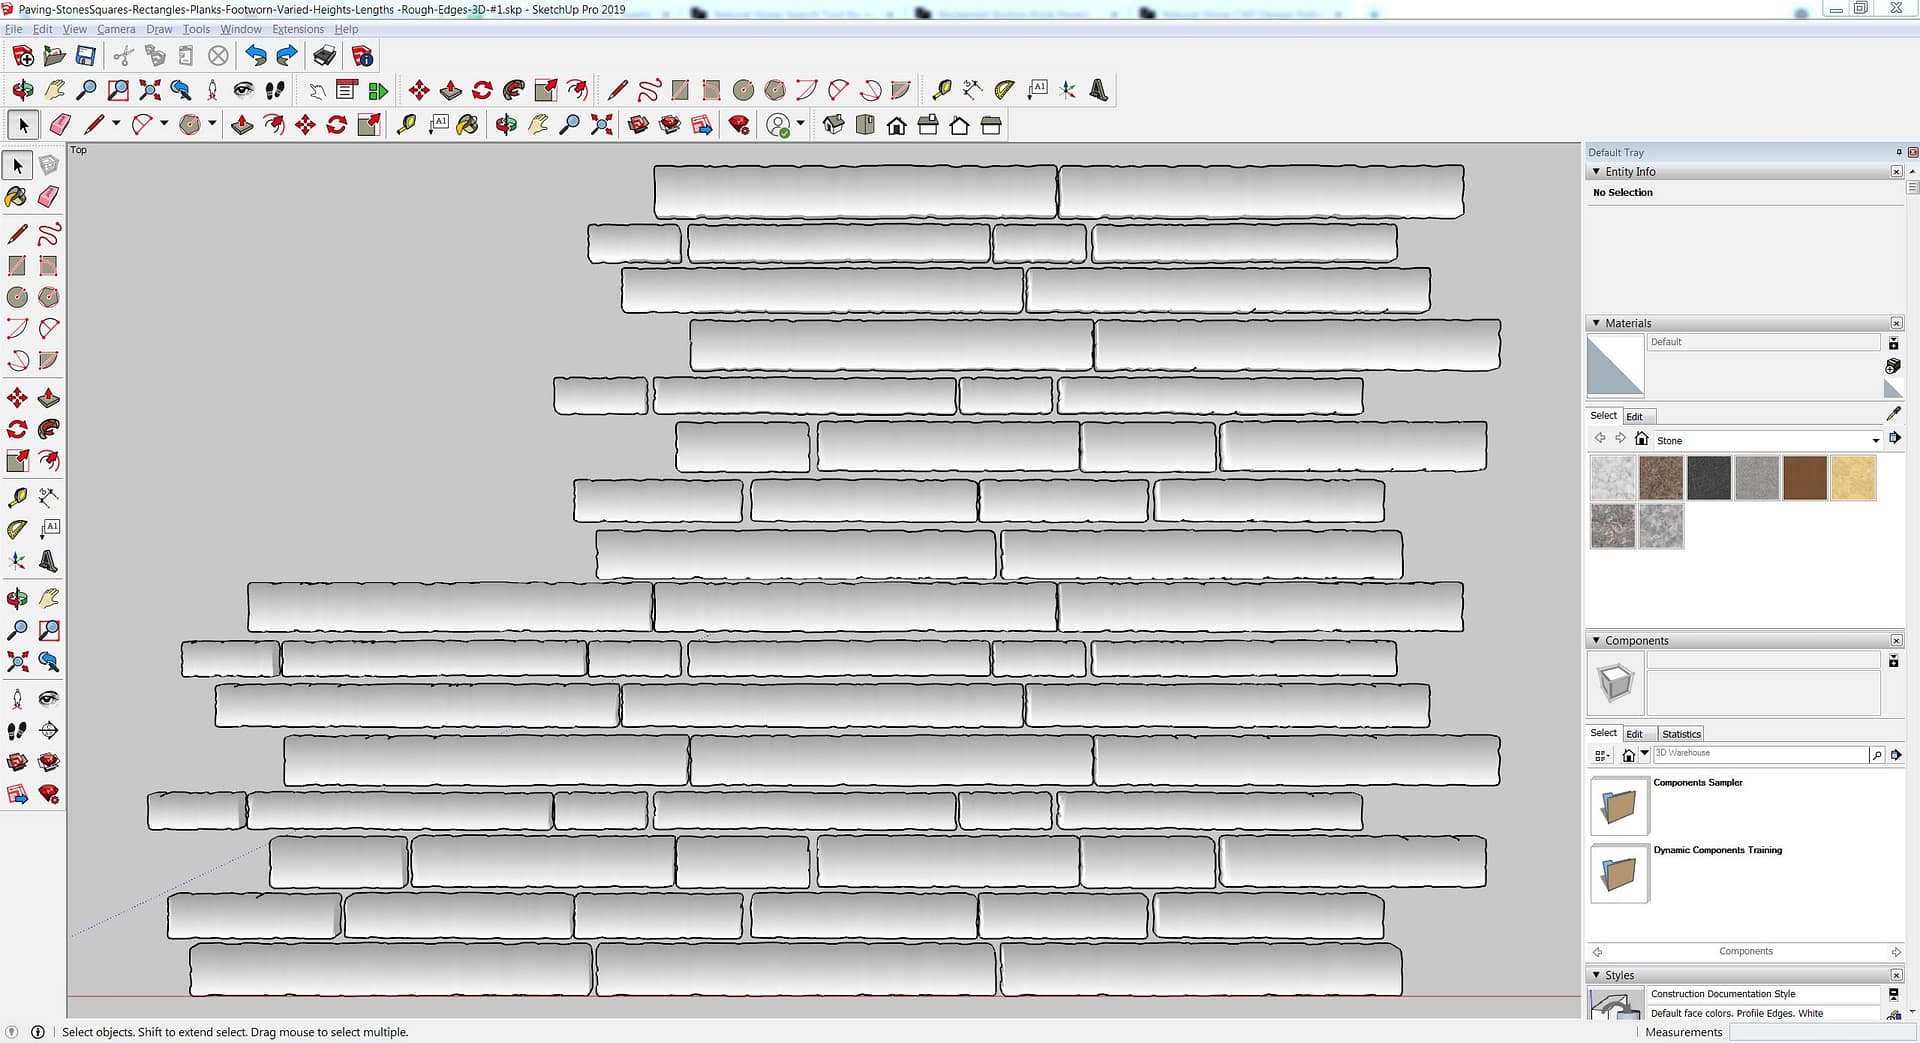Click the Print icon in the top toolbar
The image size is (1920, 1043).
click(x=324, y=56)
